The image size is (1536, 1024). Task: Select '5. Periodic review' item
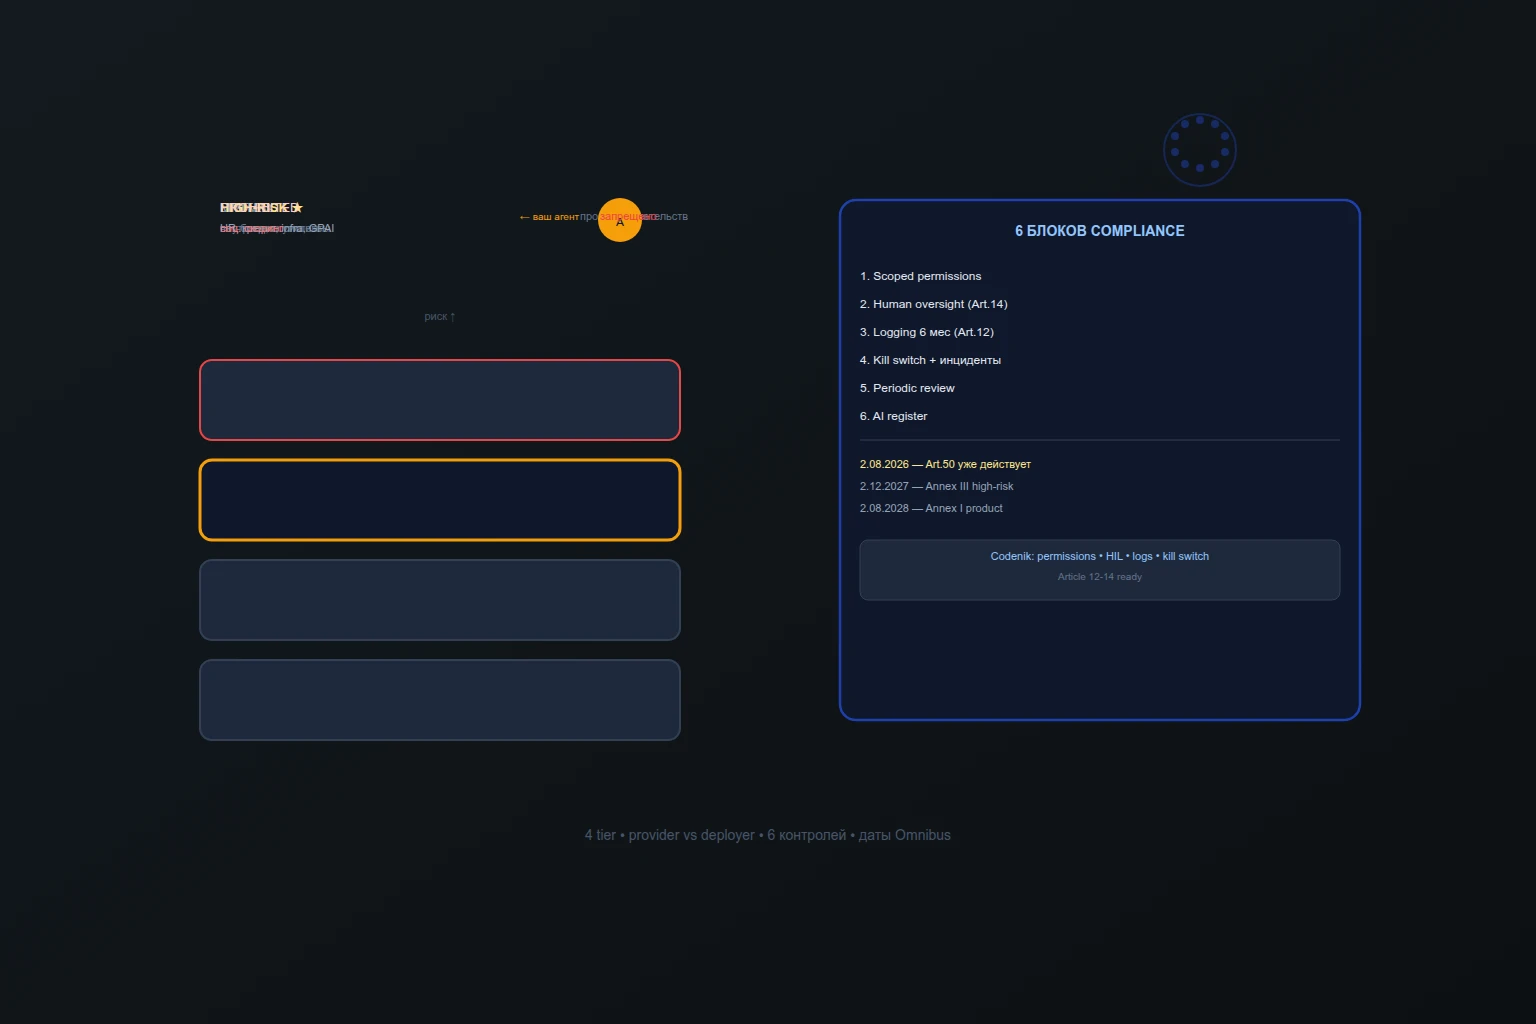pos(907,388)
